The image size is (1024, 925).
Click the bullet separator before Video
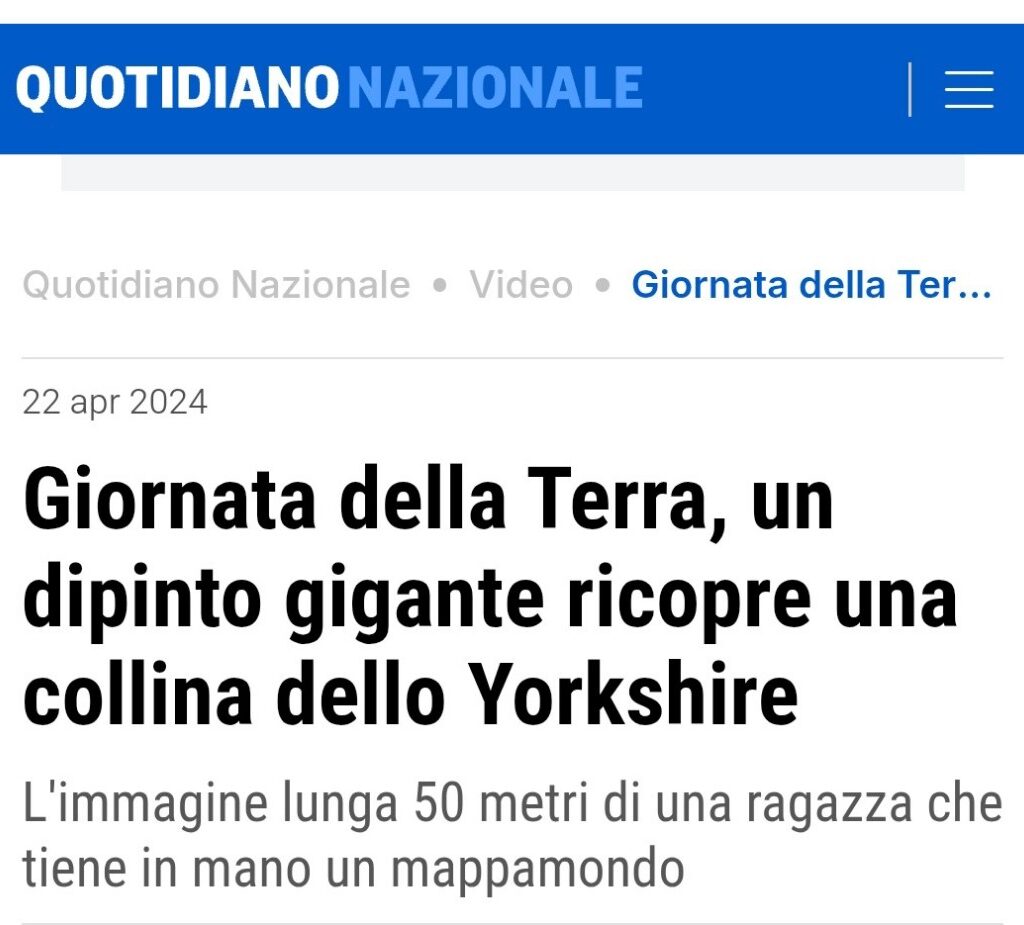coord(440,285)
